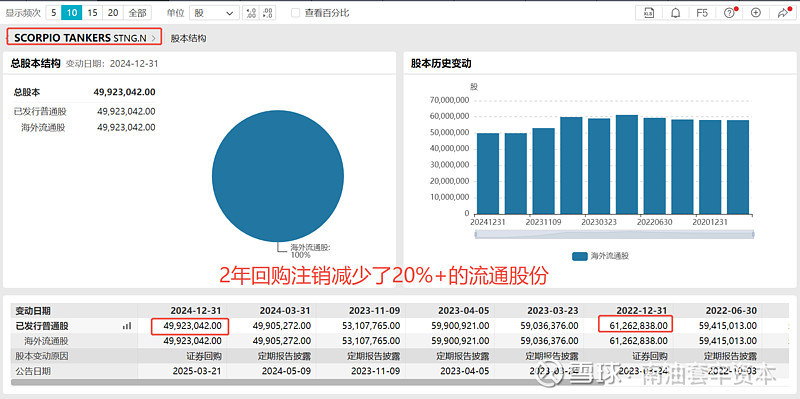This screenshot has height=399, width=800.
Task: Export data to Excel icon
Action: click(x=649, y=13)
